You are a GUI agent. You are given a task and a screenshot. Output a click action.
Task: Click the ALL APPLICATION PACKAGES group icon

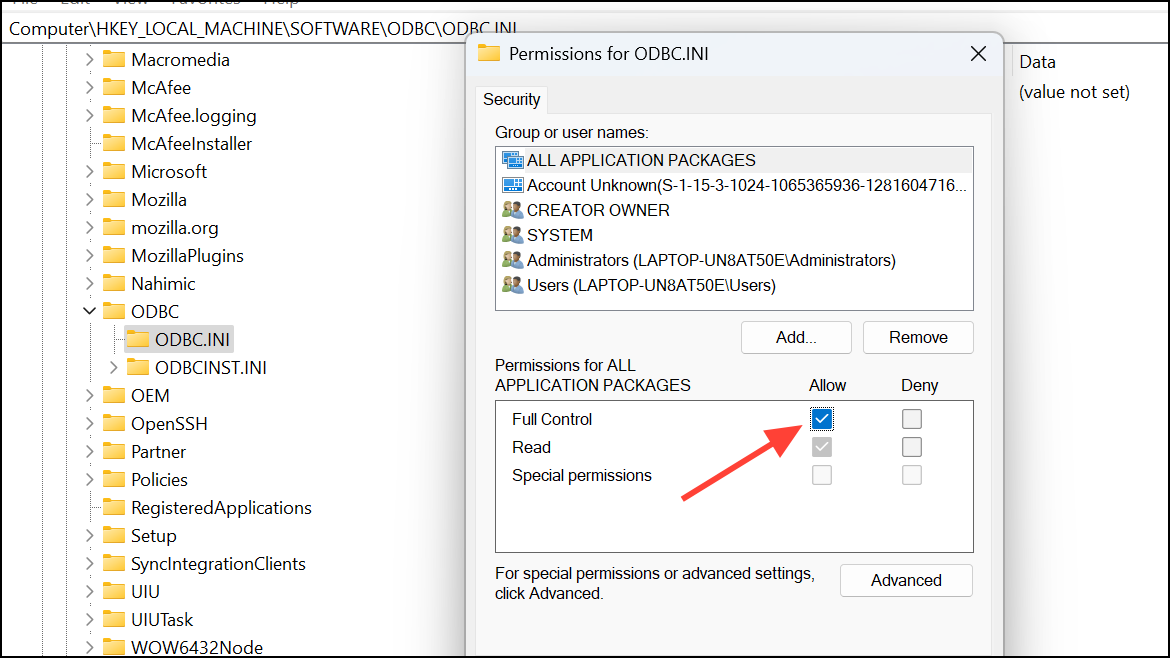tap(511, 159)
